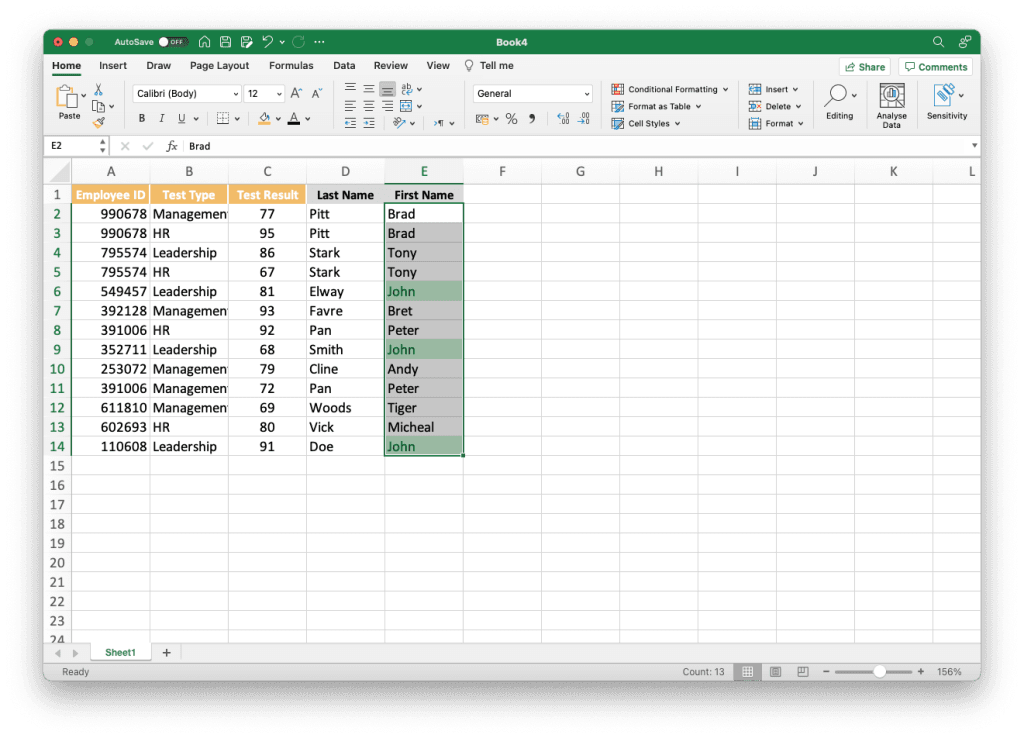Click the Undo arrow icon

coord(268,42)
